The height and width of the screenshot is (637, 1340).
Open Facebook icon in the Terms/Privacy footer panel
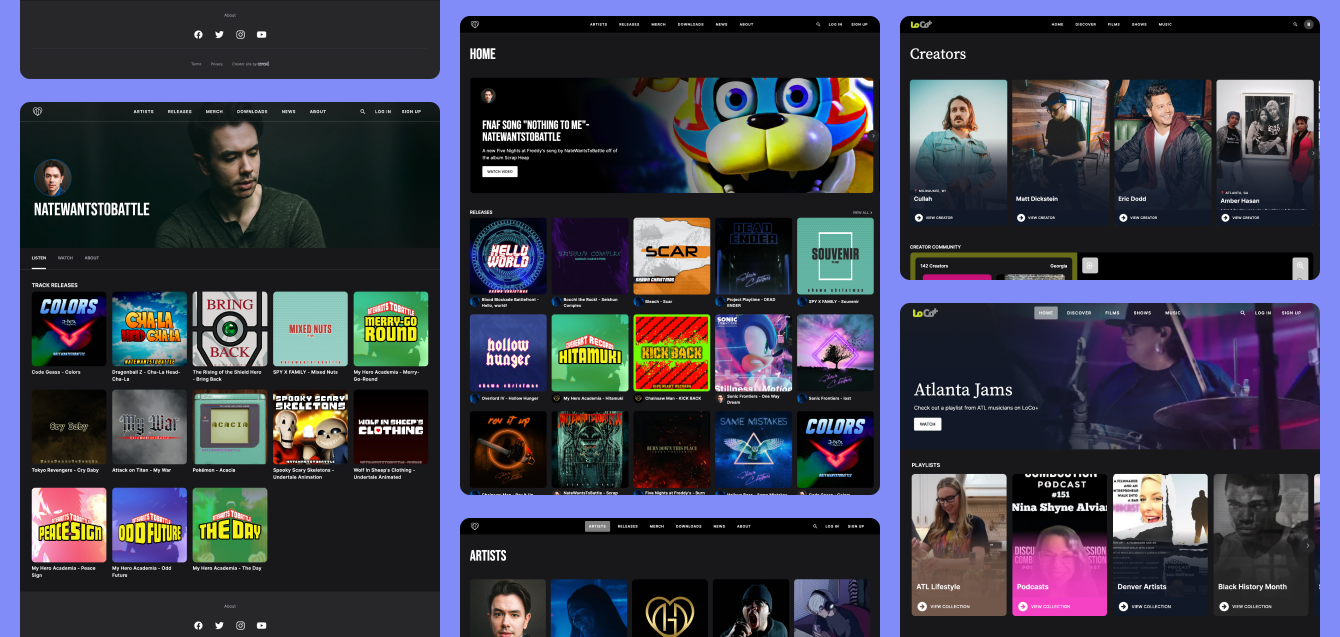click(198, 34)
